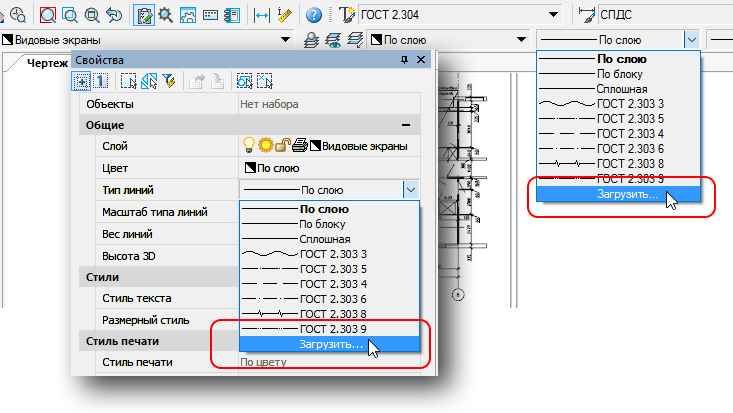Collapse the Общие section with minus
The image size is (733, 413).
406,125
